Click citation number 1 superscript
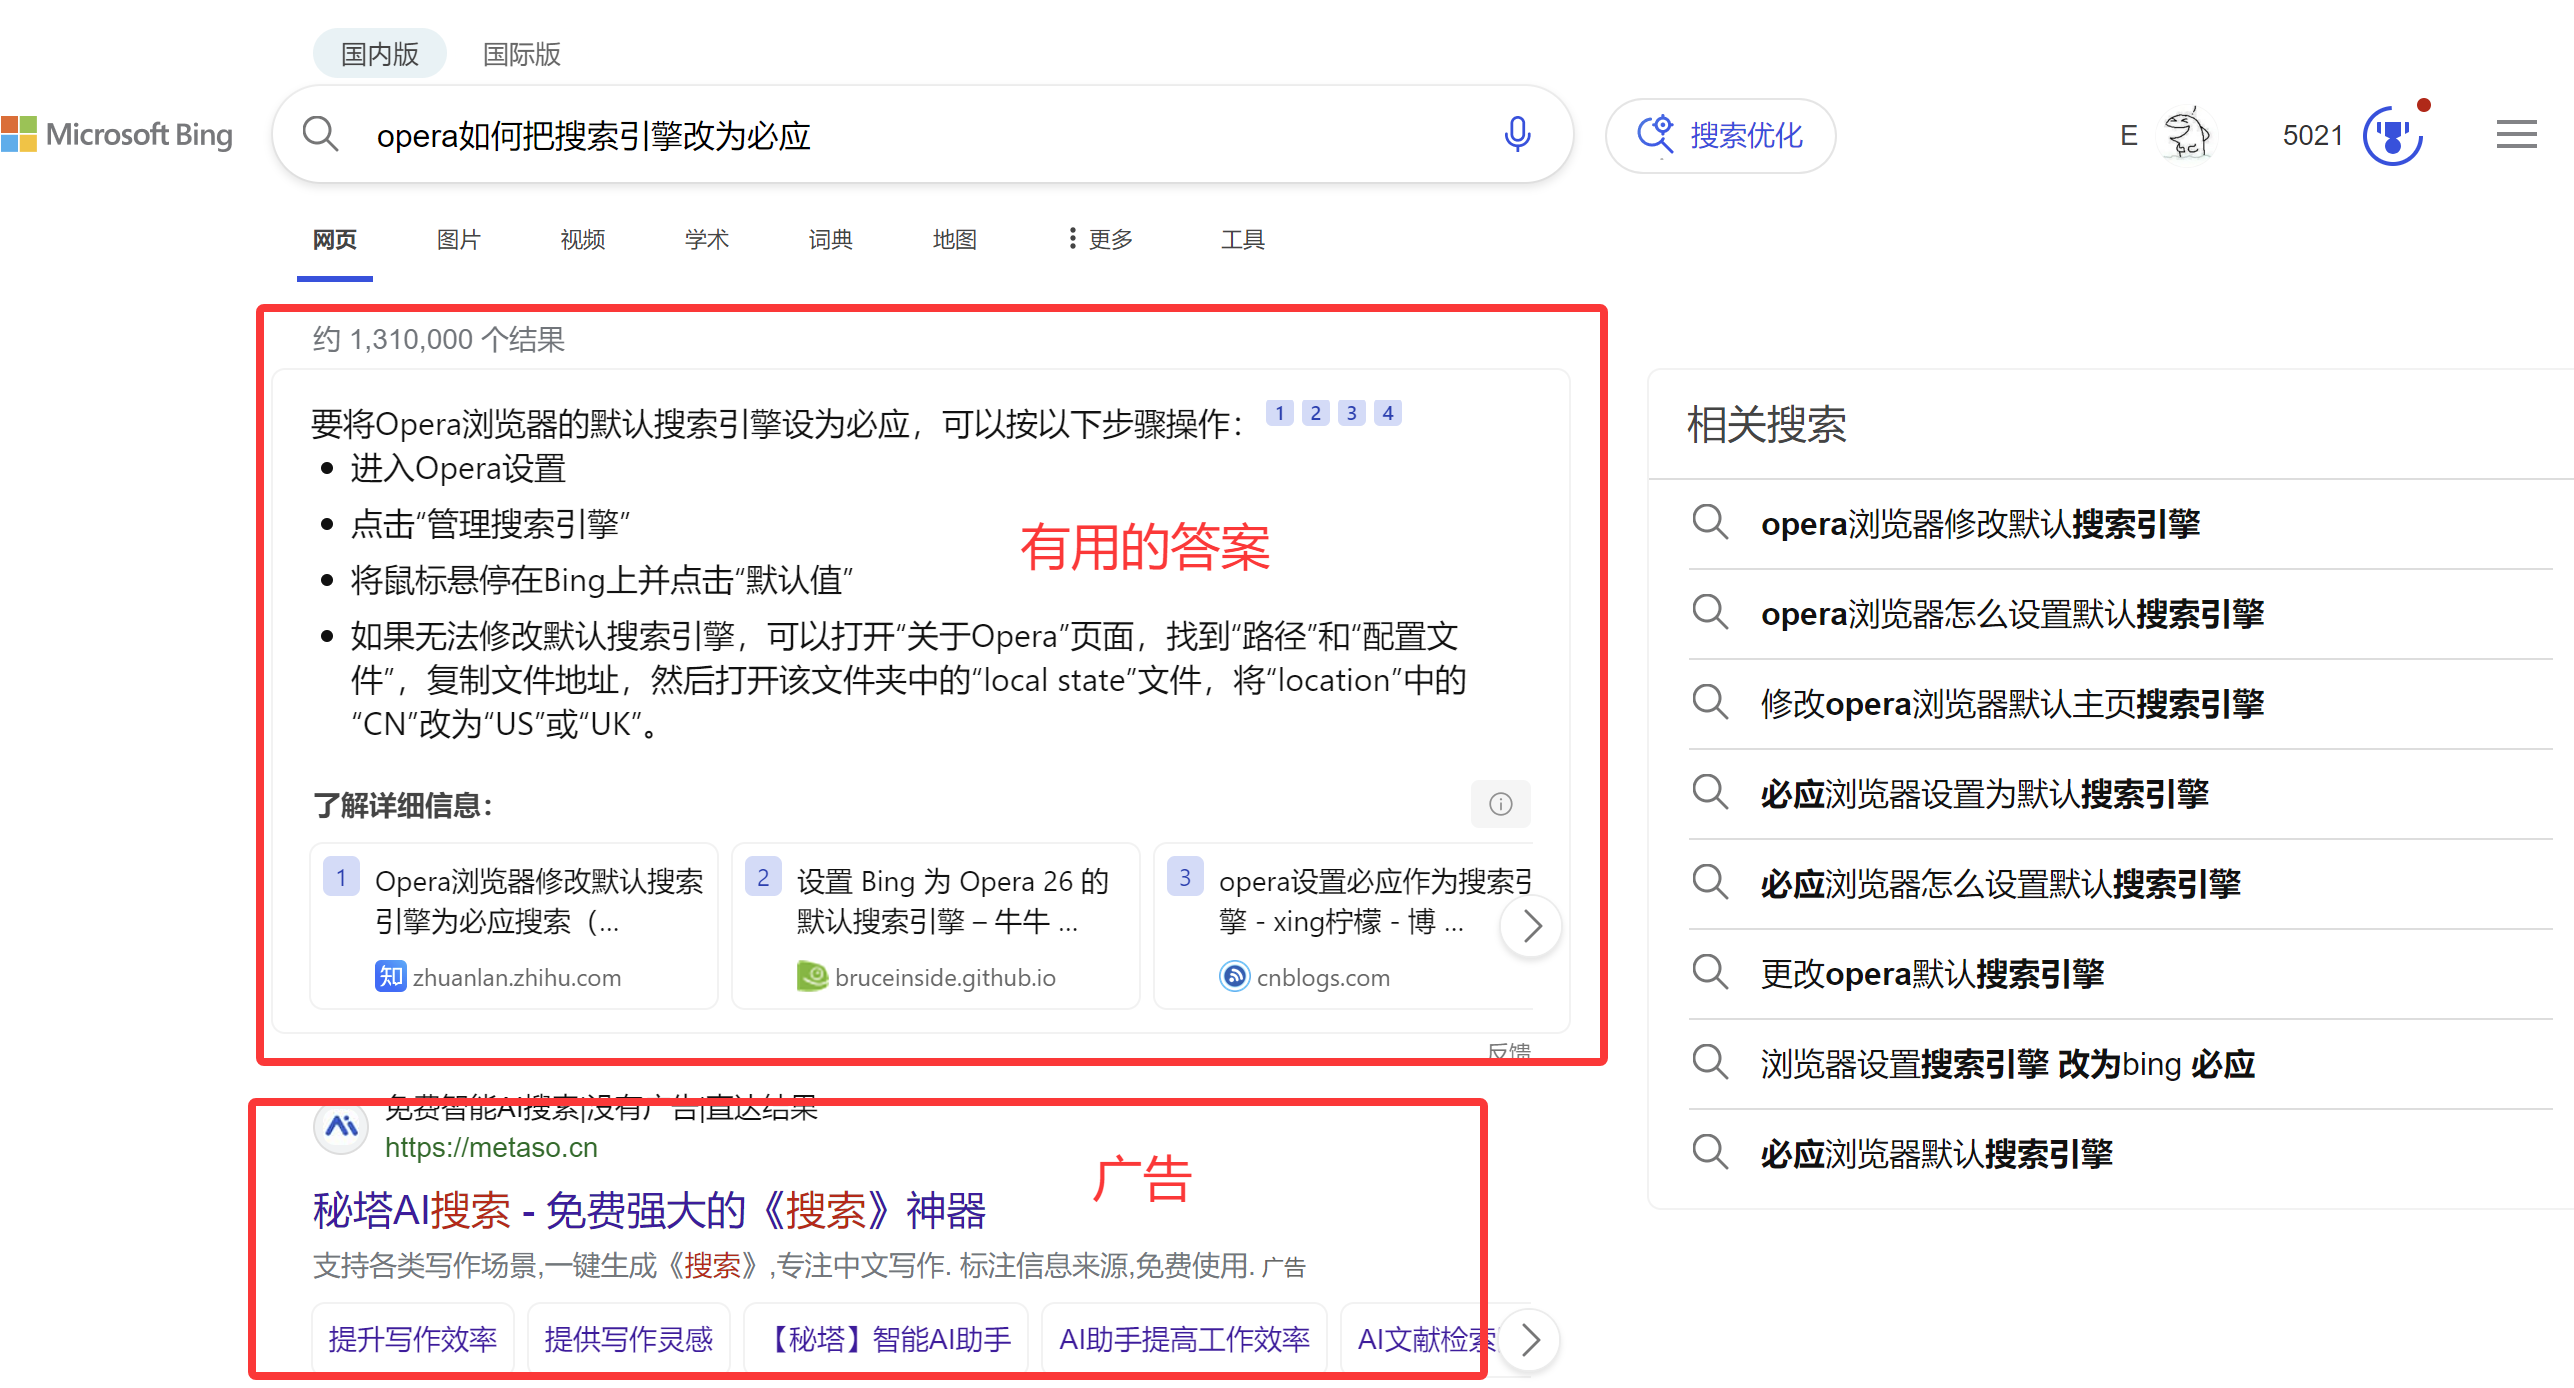Viewport: 2574px width, 1388px height. (x=1279, y=413)
